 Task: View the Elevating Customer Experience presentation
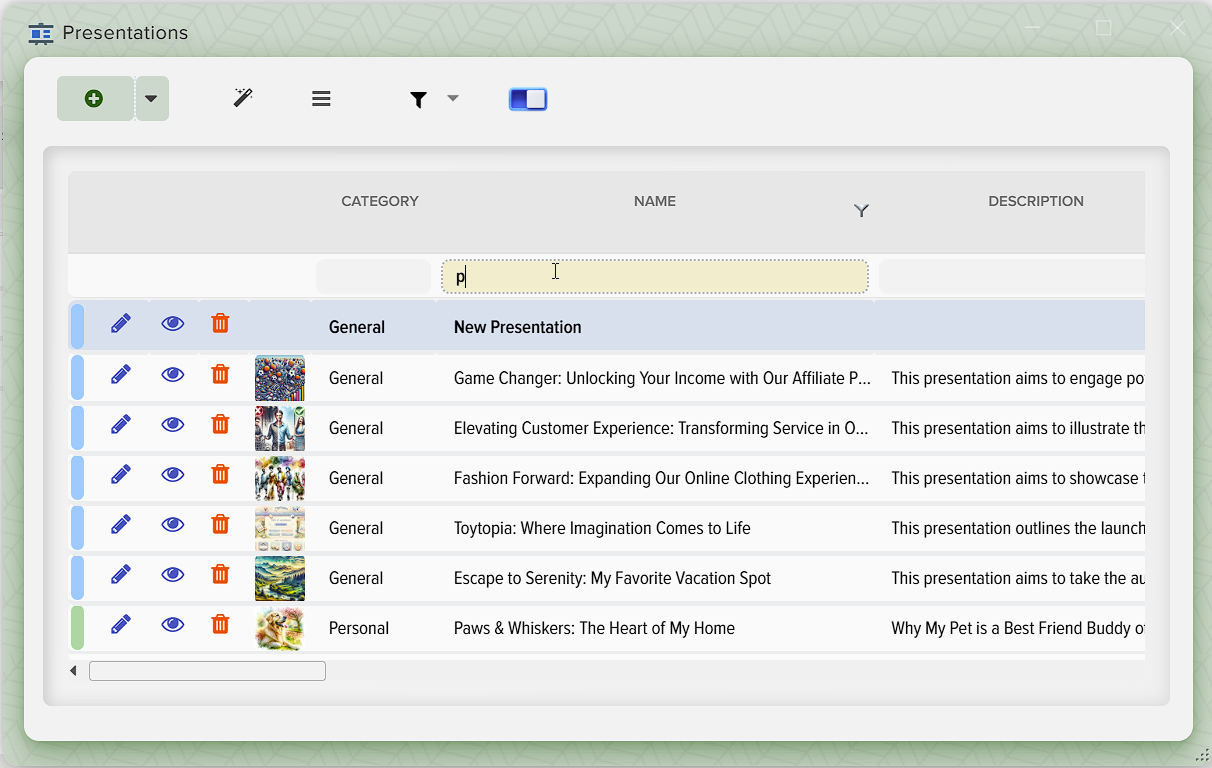point(173,425)
